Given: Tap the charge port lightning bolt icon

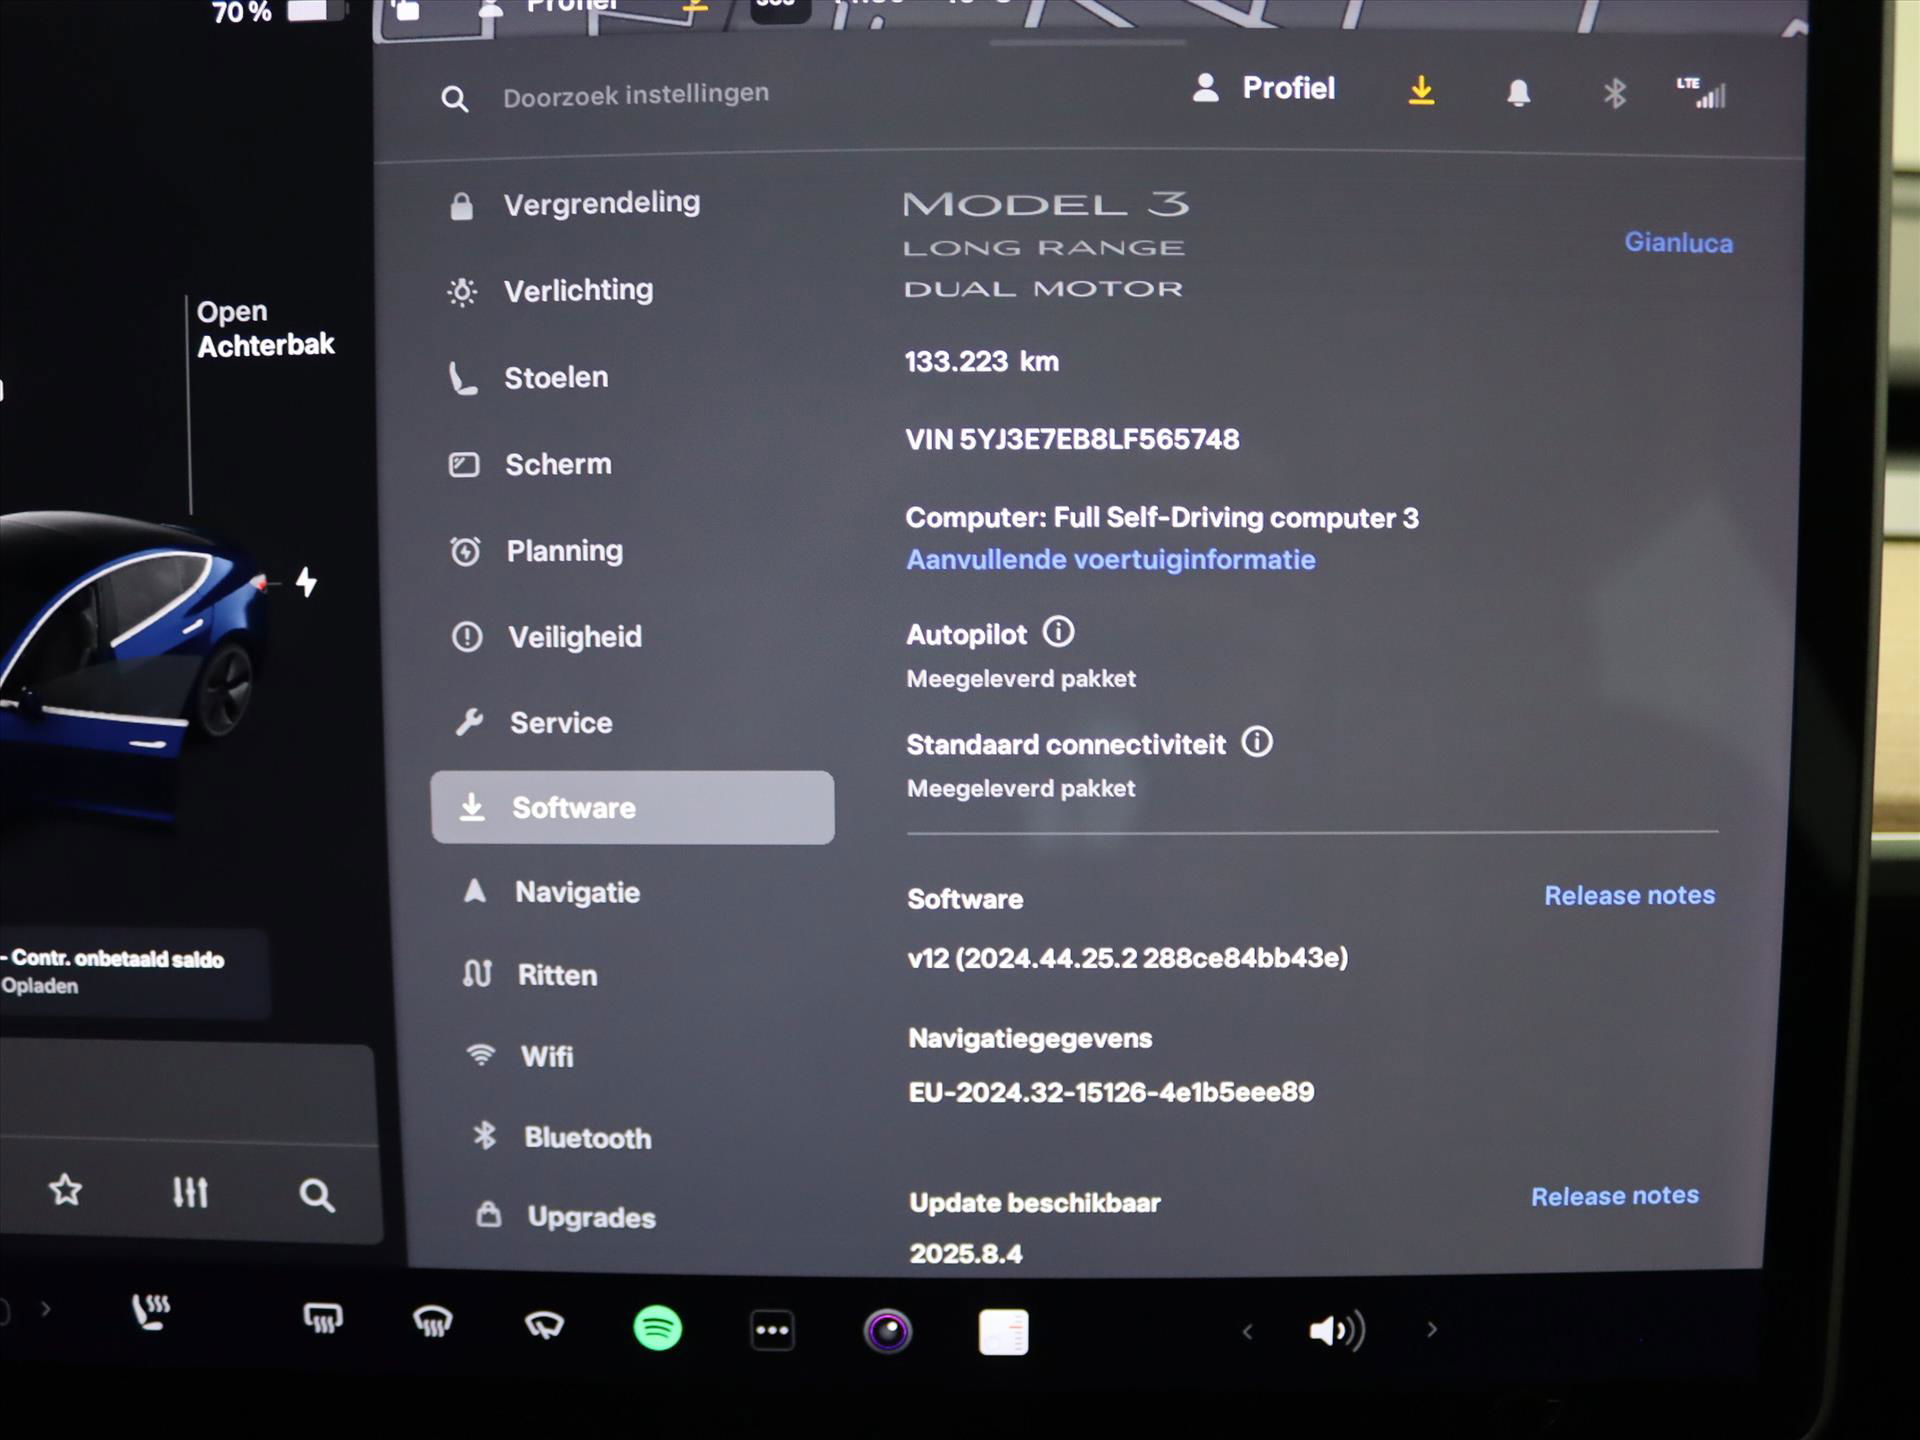Looking at the screenshot, I should pyautogui.click(x=306, y=582).
